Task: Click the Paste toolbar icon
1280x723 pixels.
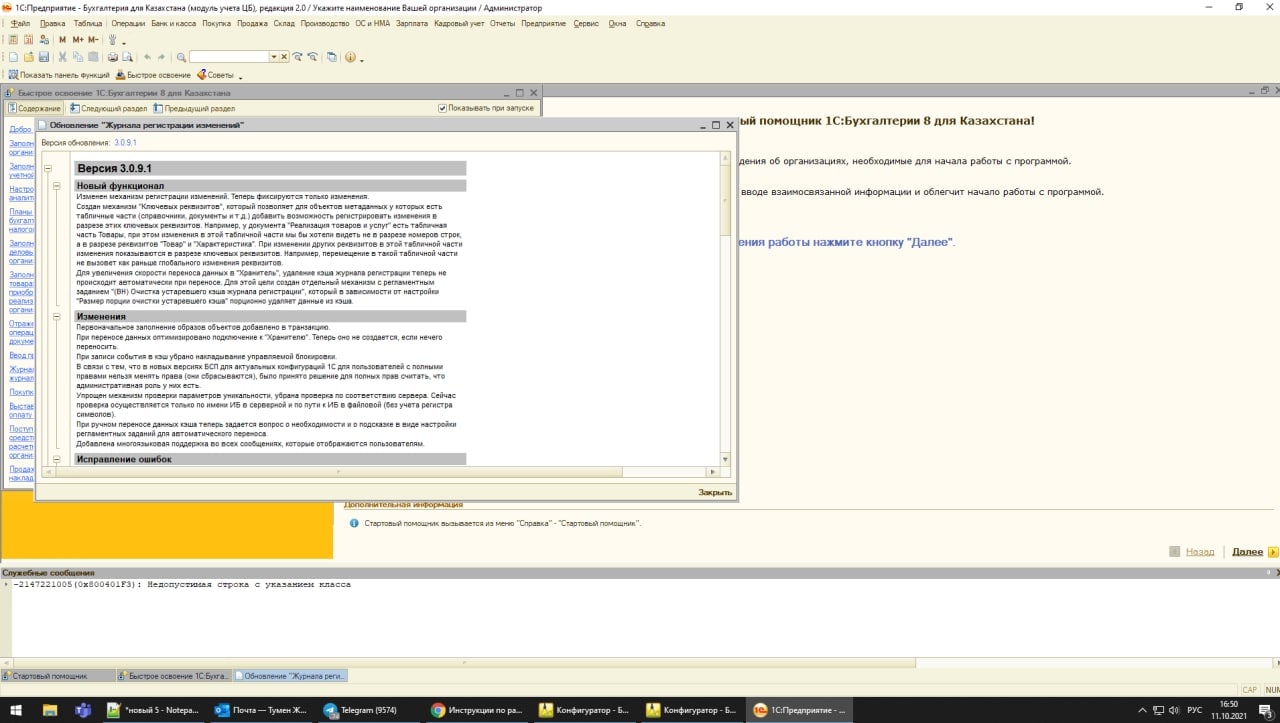Action: pos(93,57)
